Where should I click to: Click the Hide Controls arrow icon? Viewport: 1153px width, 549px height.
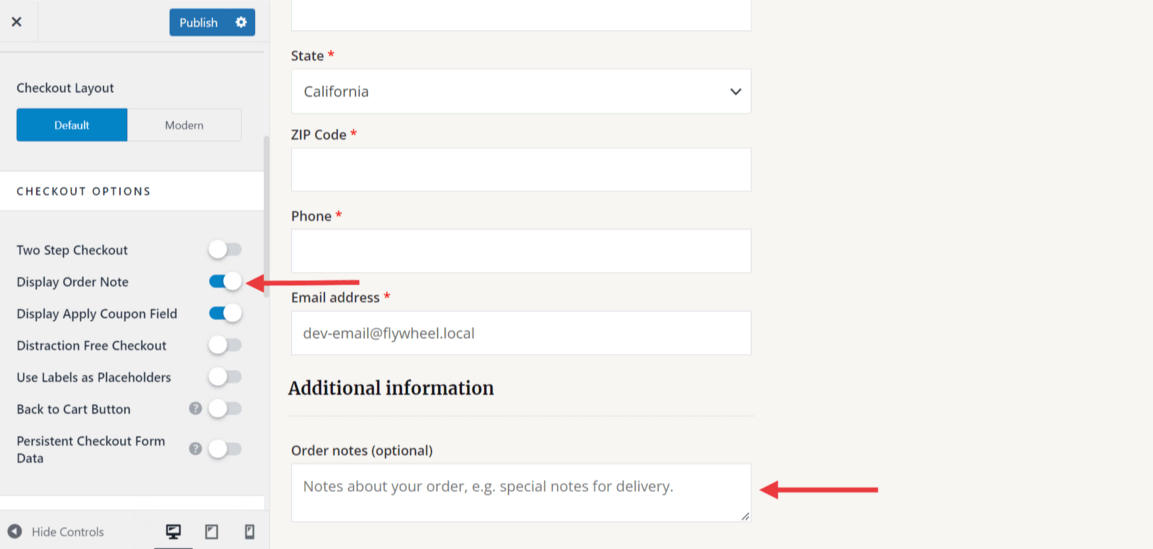(15, 532)
